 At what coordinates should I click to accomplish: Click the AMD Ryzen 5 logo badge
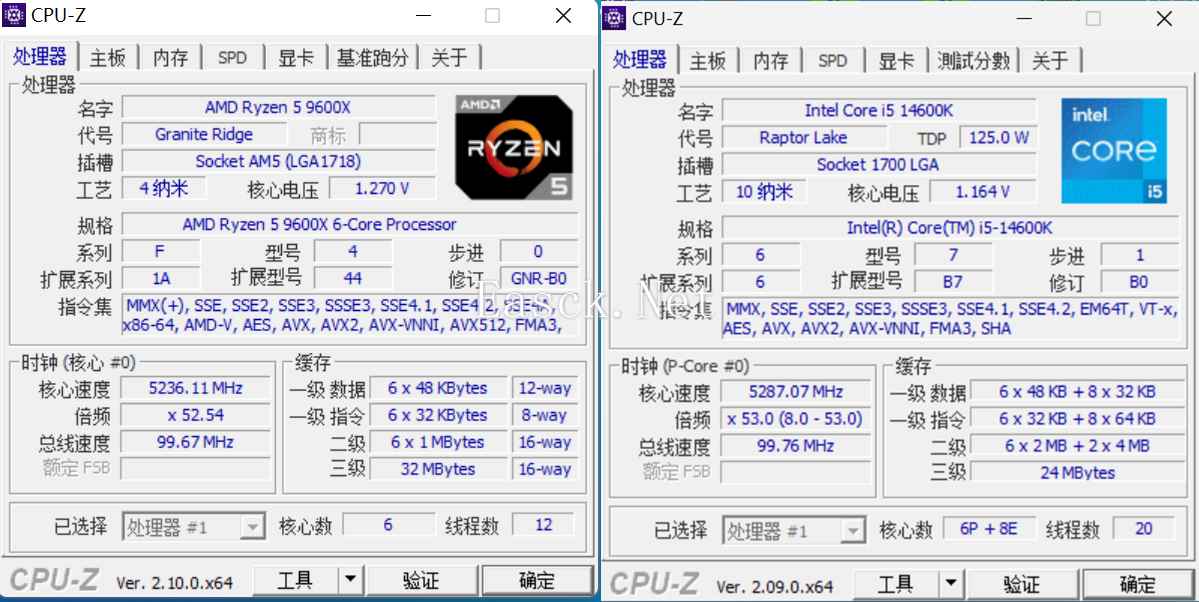pos(514,147)
